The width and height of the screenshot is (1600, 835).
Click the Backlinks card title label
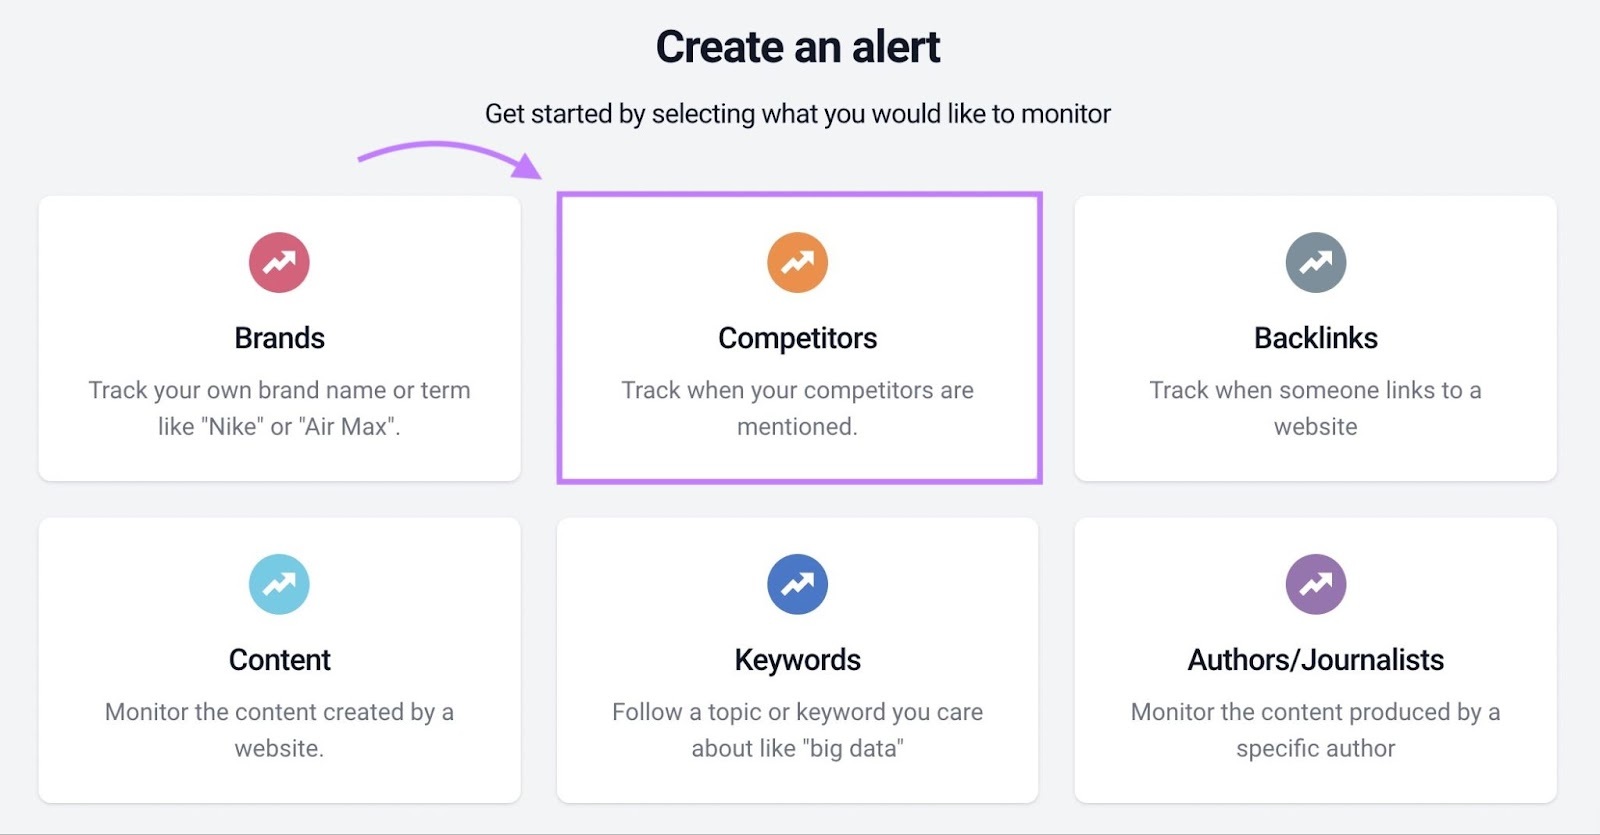coord(1315,338)
